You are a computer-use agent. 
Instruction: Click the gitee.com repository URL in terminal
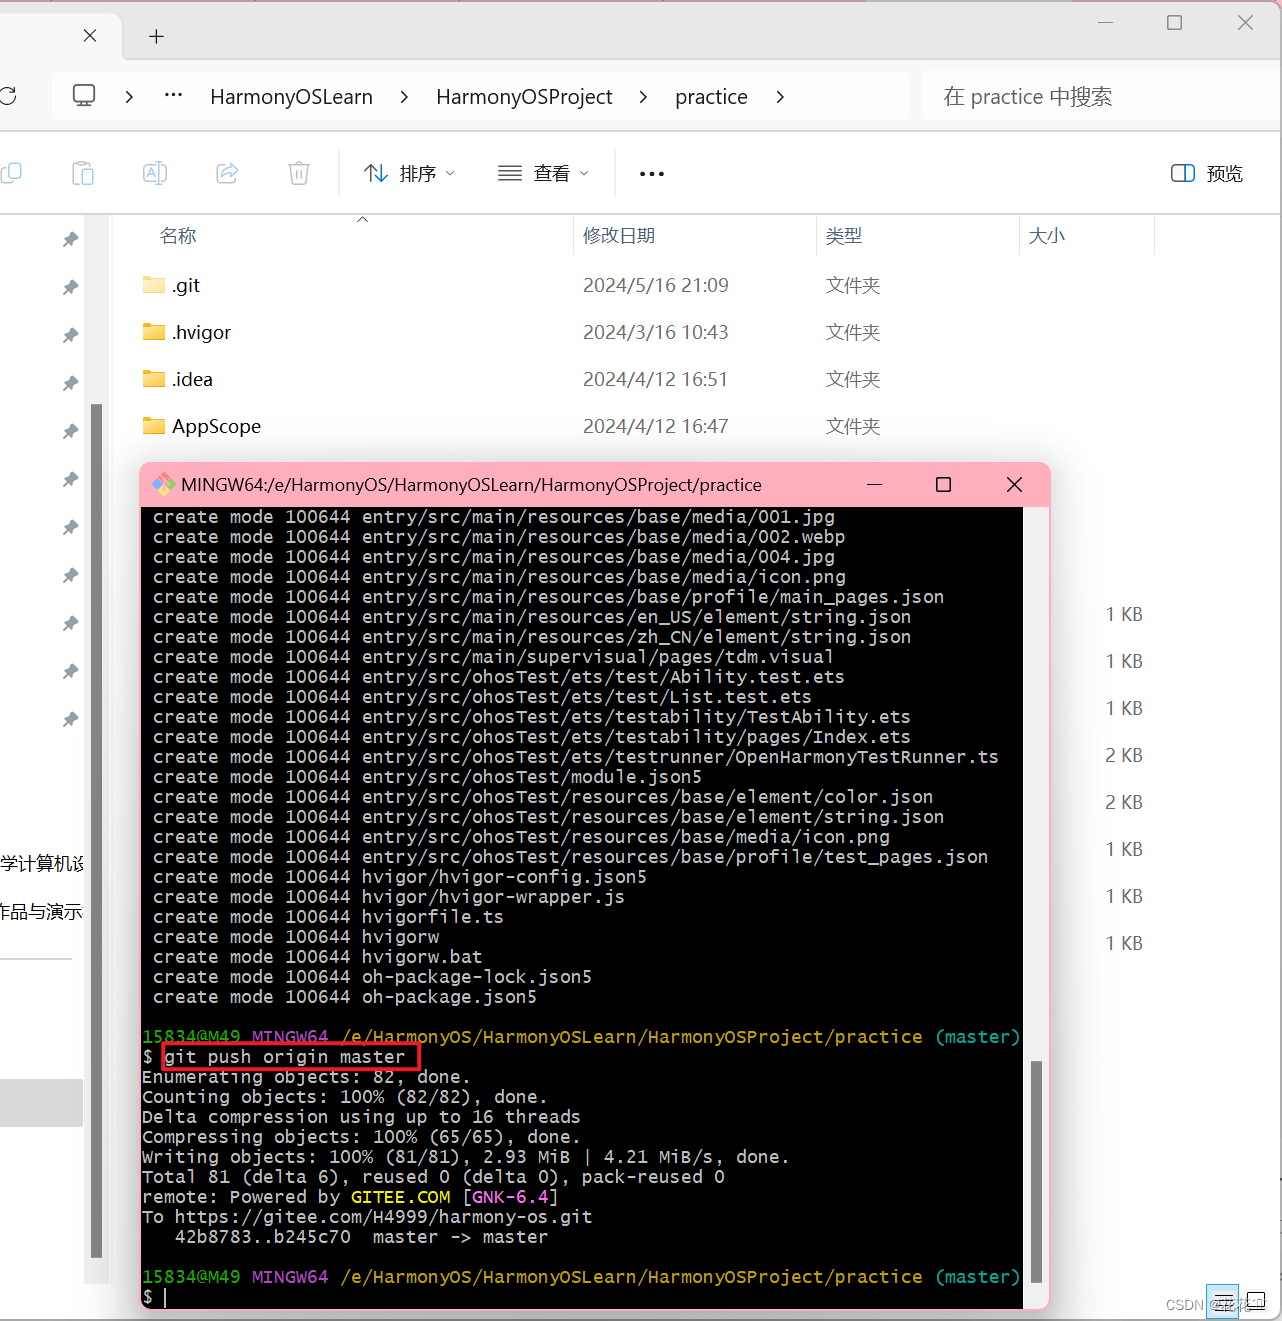(x=384, y=1217)
